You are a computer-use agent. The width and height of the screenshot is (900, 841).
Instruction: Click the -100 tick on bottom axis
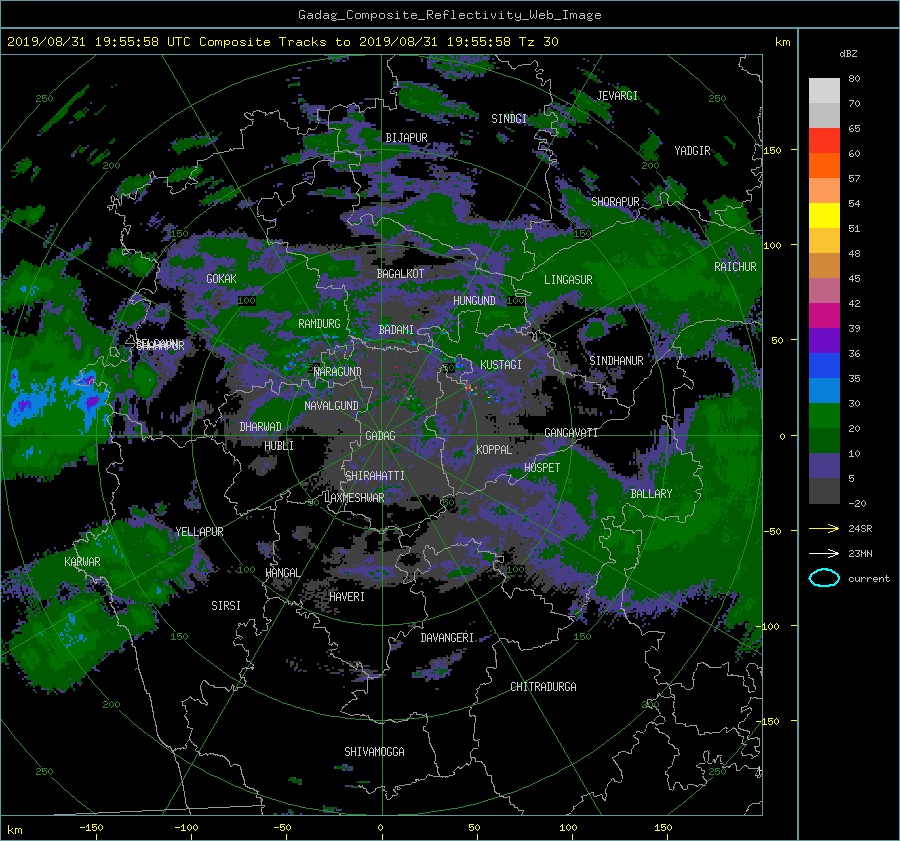(186, 827)
